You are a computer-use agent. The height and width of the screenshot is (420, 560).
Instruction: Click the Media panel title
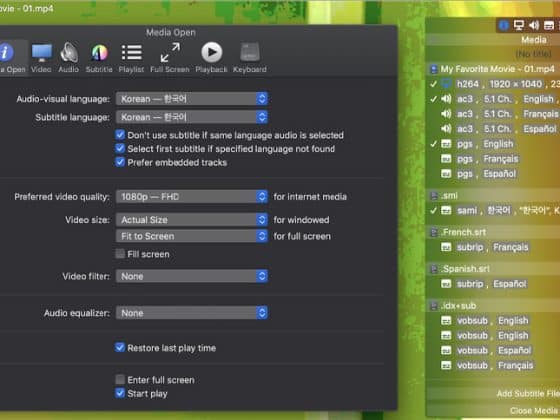coord(534,40)
